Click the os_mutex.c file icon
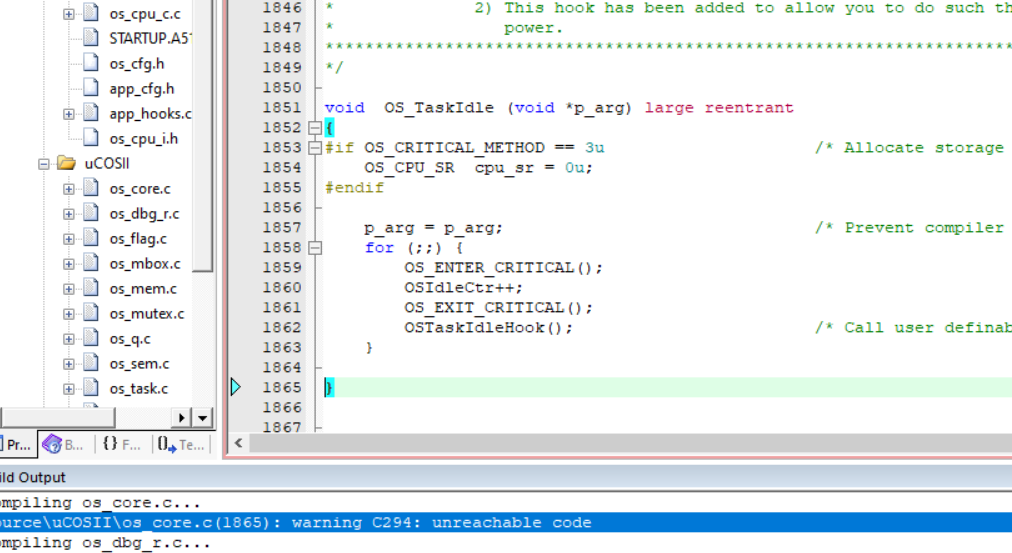The width and height of the screenshot is (1012, 553). click(91, 313)
